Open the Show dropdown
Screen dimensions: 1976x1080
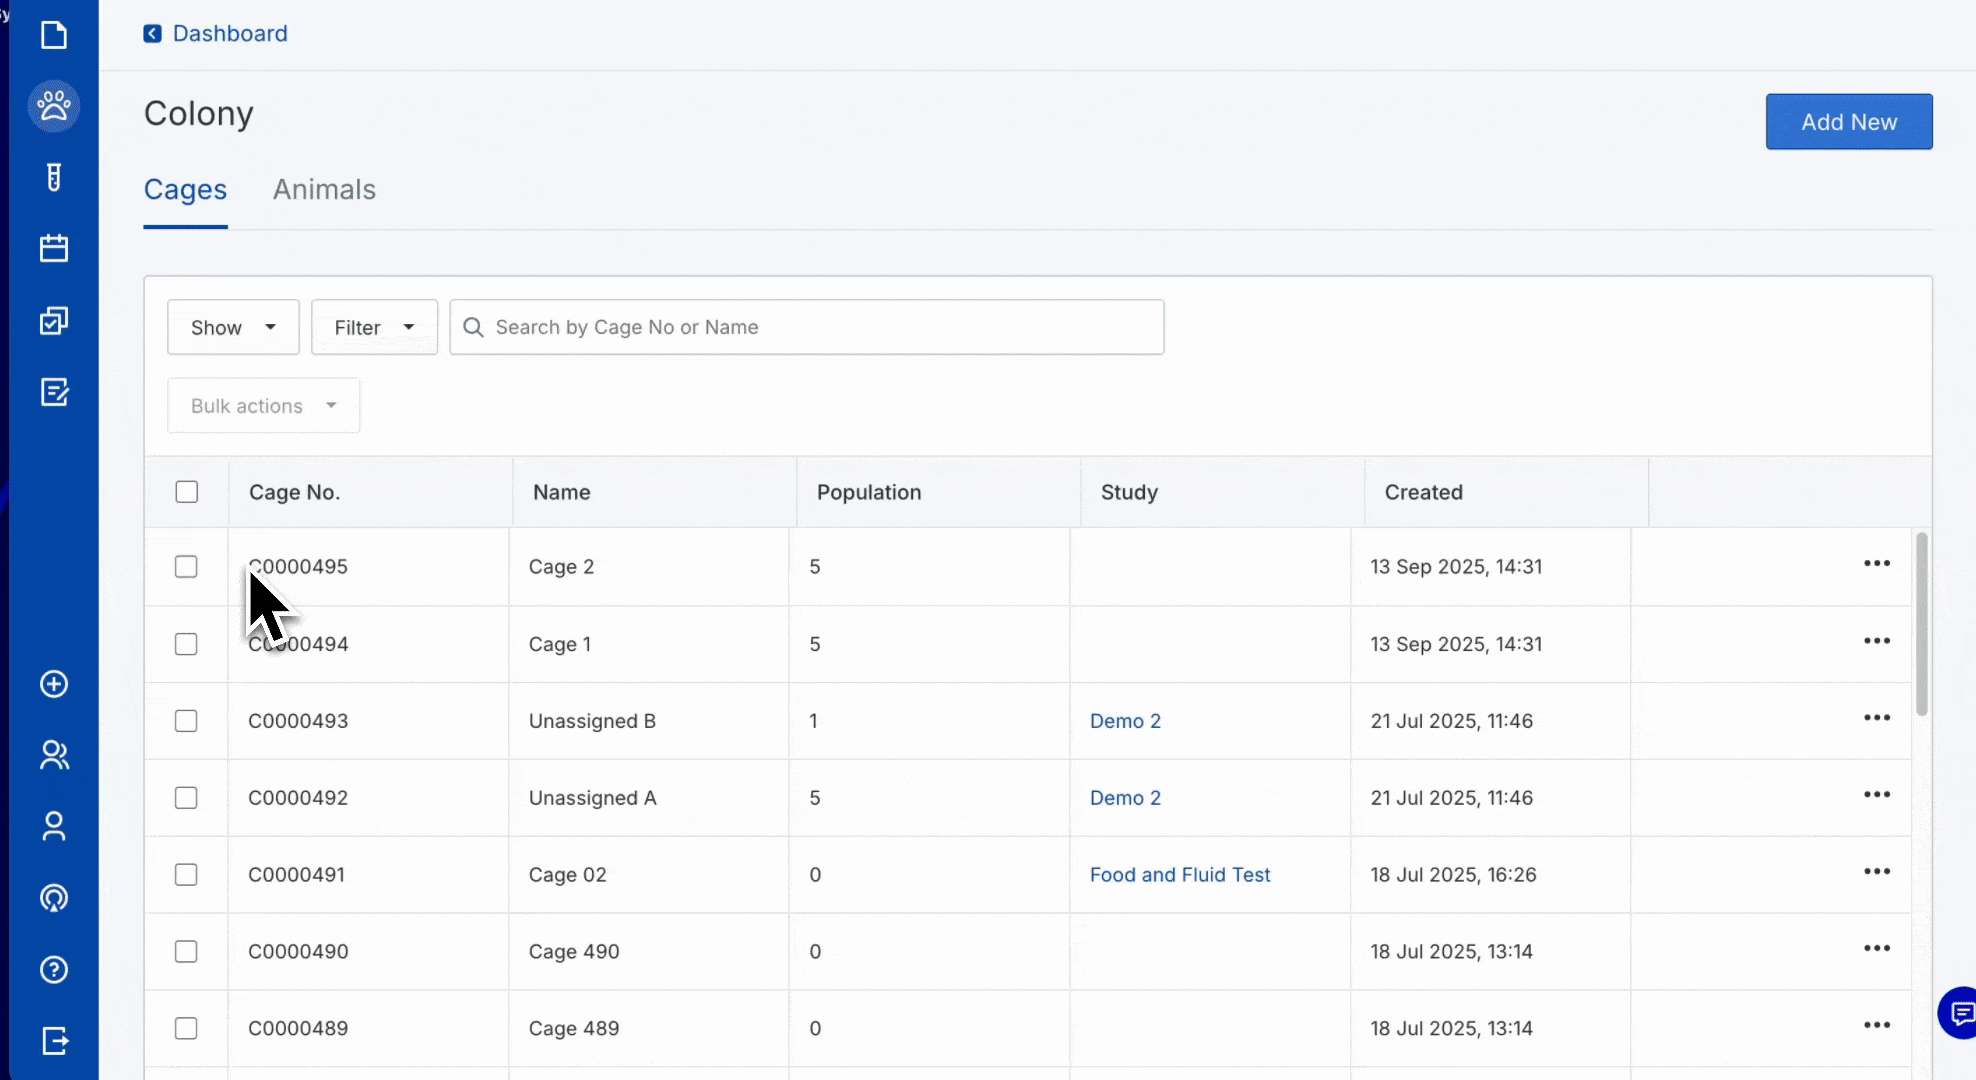232,327
